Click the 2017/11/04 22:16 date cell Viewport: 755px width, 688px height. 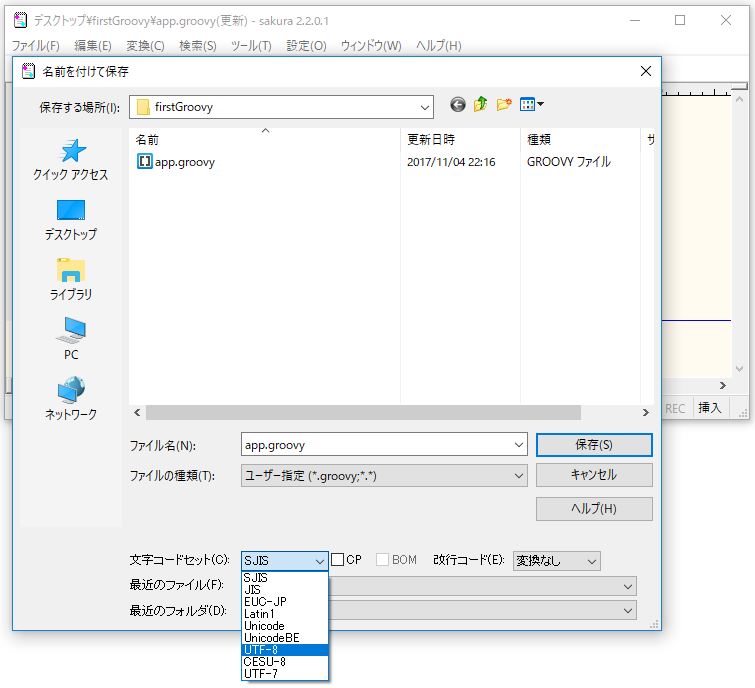pyautogui.click(x=451, y=162)
